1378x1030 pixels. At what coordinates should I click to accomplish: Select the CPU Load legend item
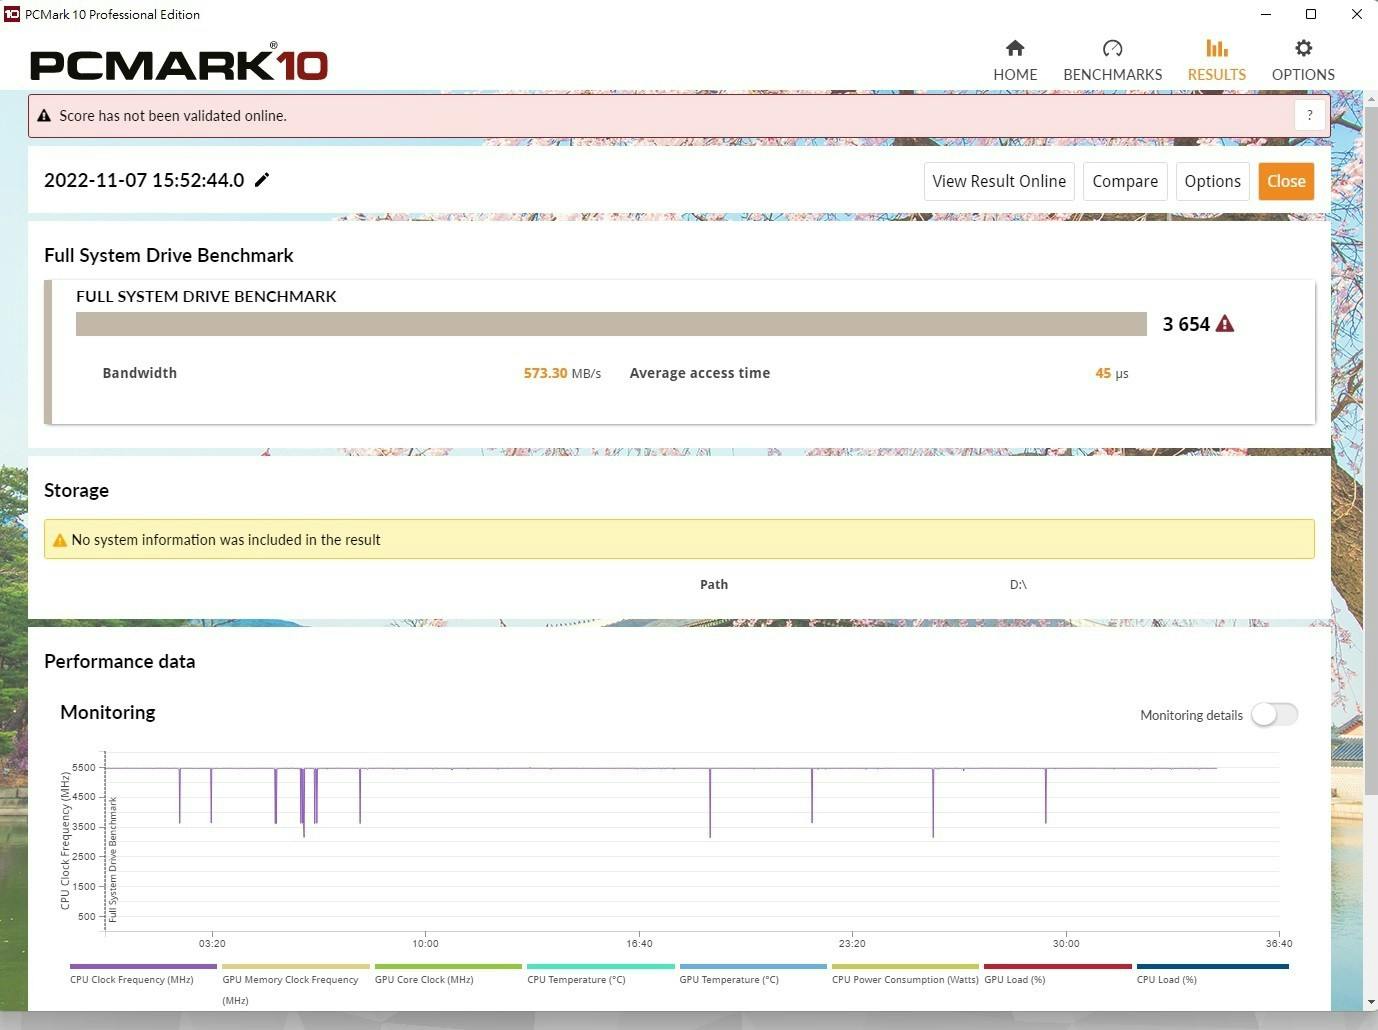pos(1212,974)
